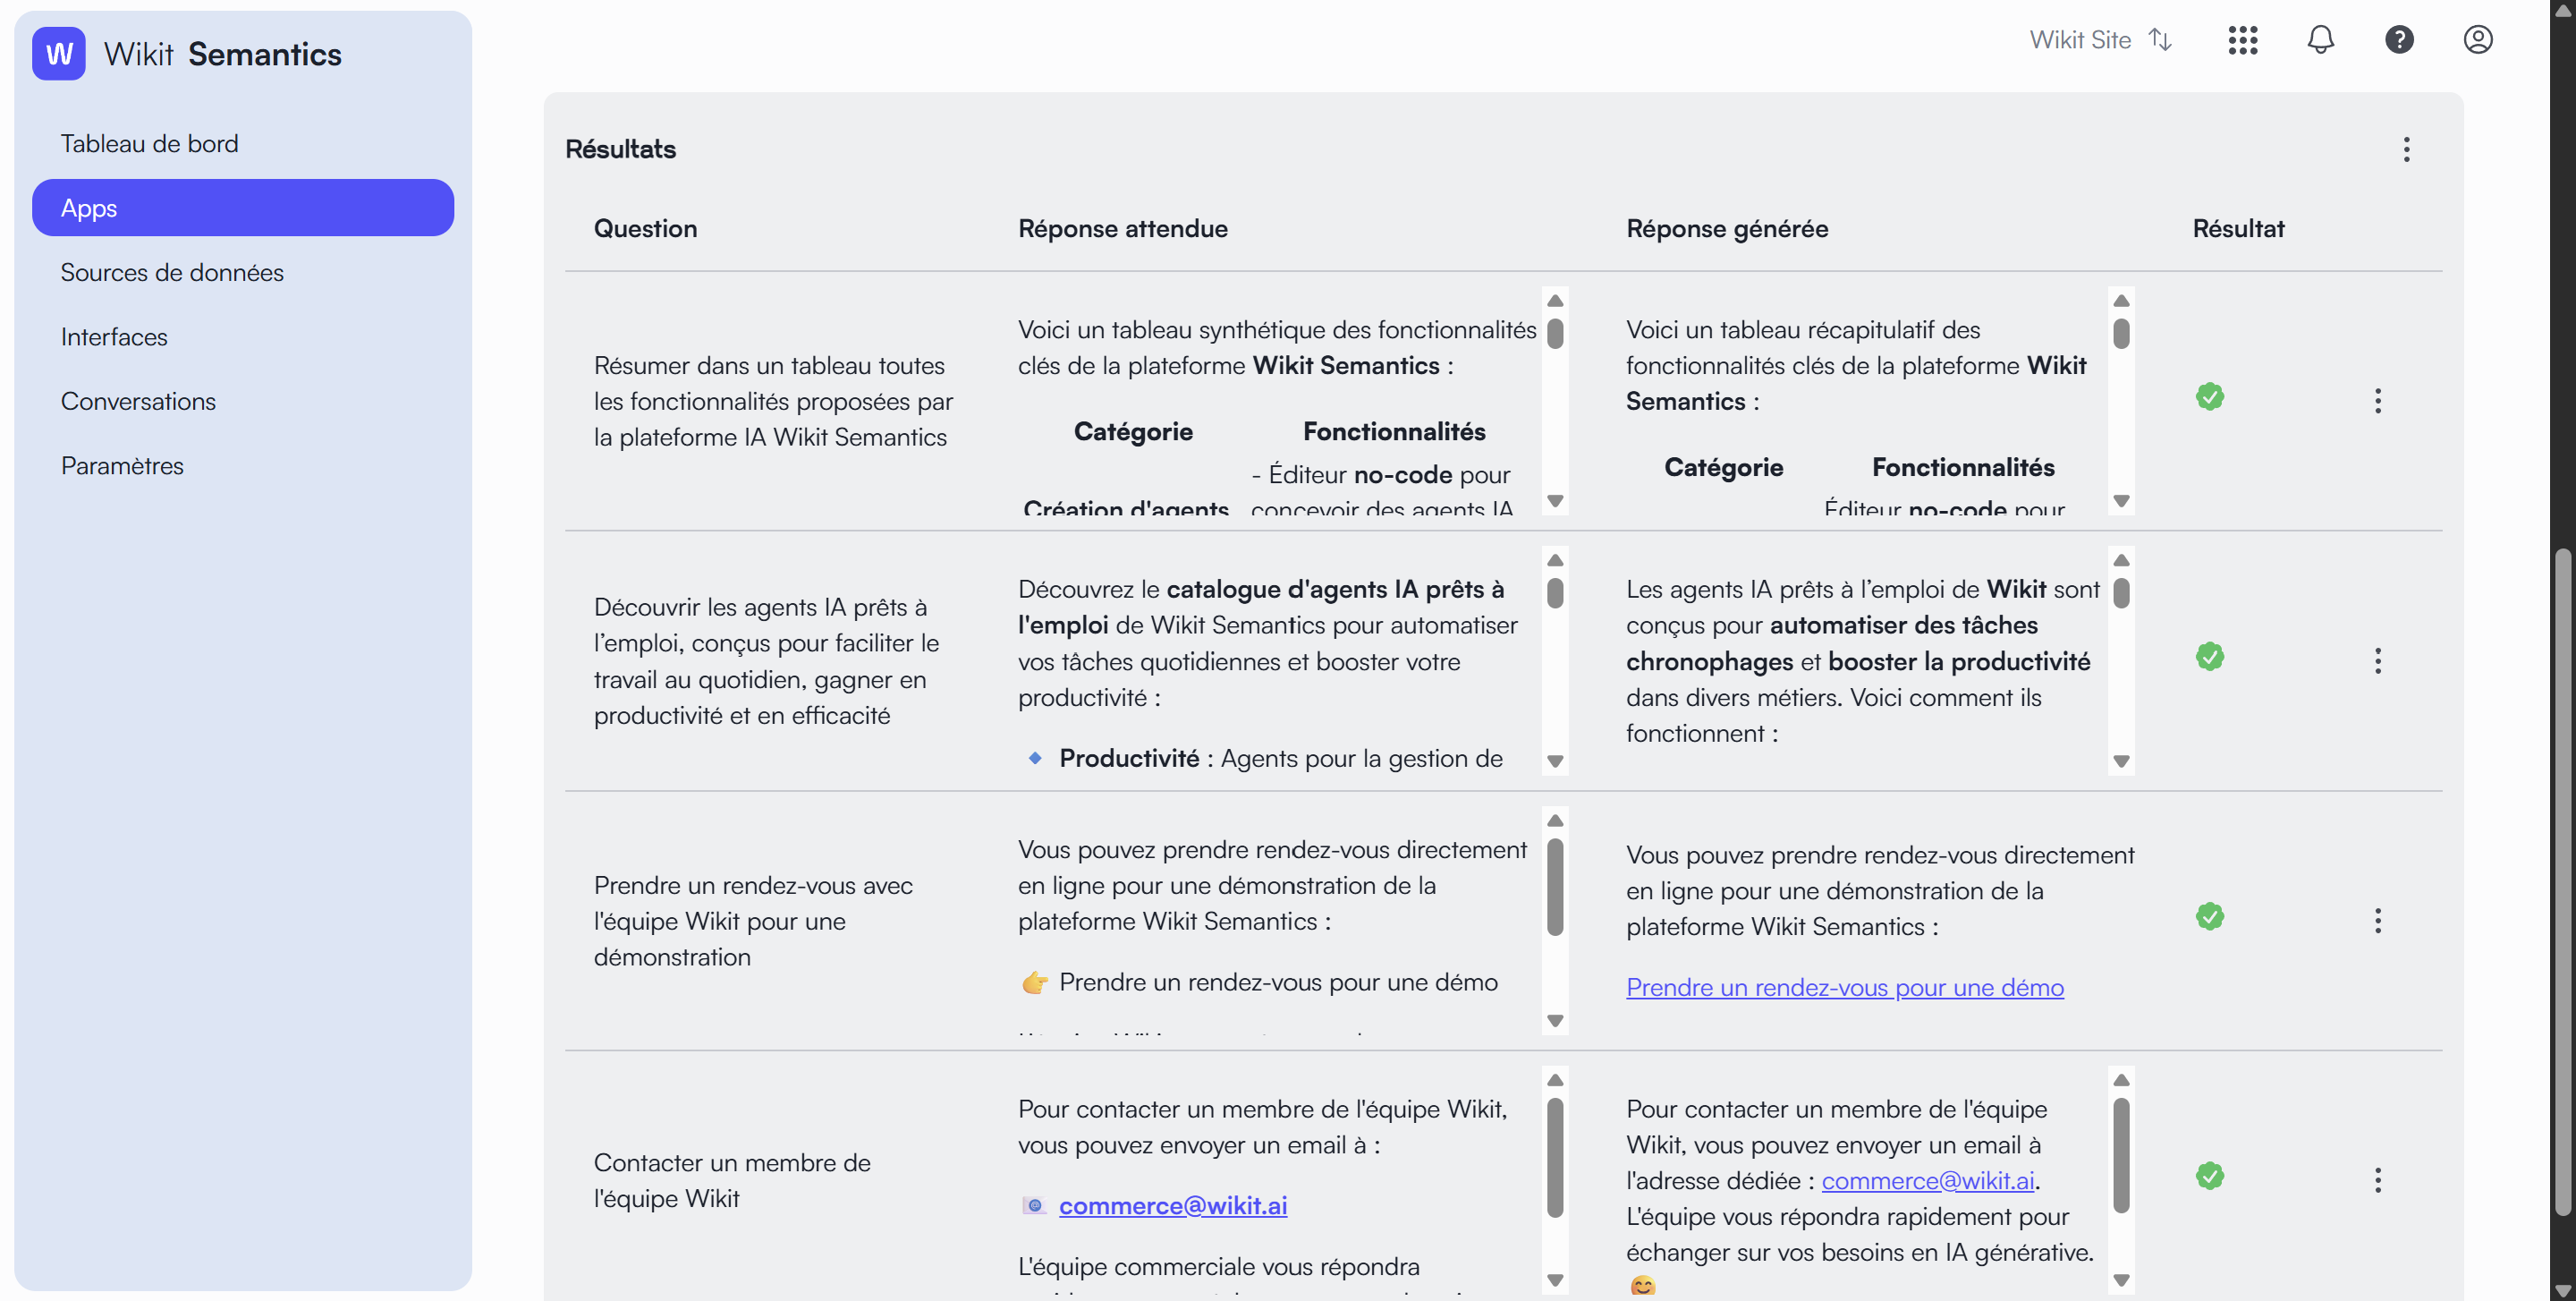The image size is (2576, 1301).
Task: Select Paramètres in the sidebar
Action: (x=122, y=466)
